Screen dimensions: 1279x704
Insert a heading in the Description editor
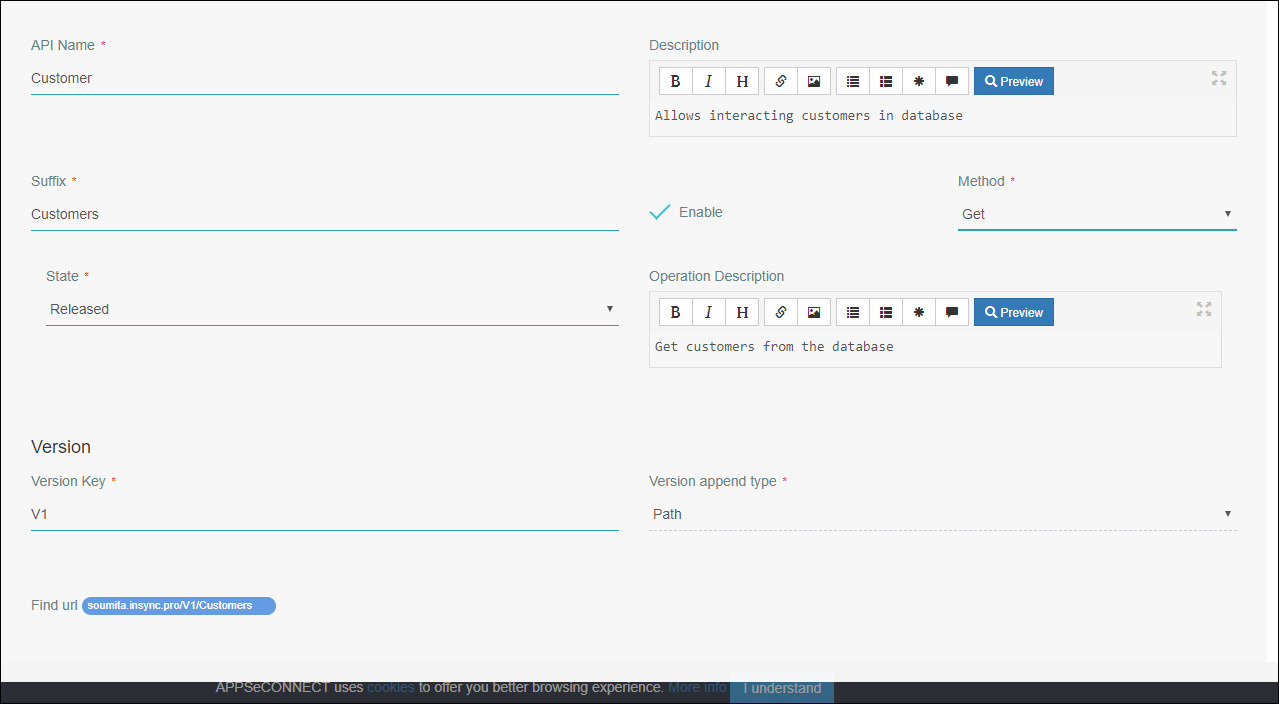(741, 81)
